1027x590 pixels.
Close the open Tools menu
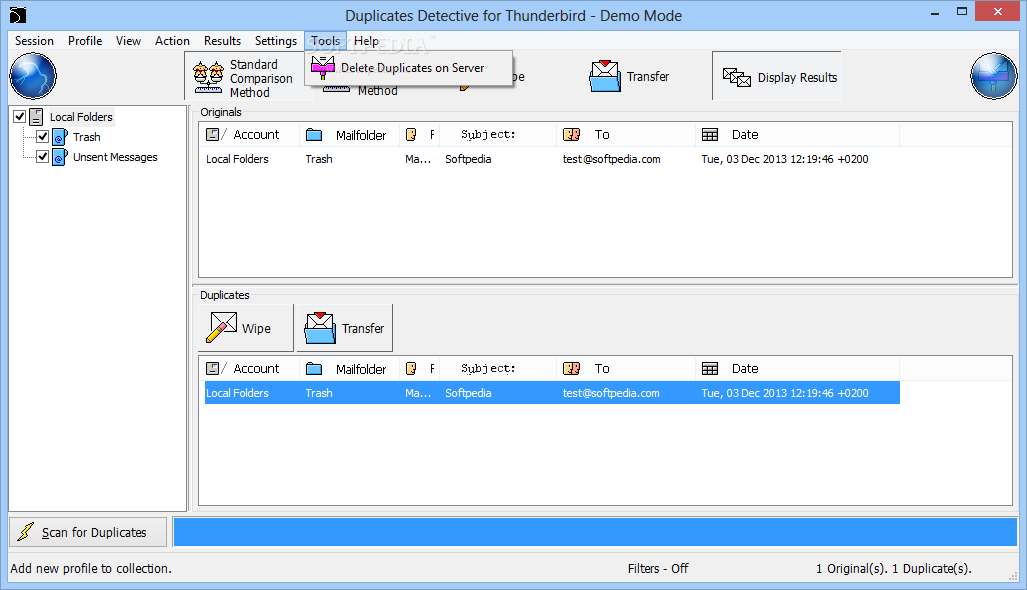(x=326, y=41)
